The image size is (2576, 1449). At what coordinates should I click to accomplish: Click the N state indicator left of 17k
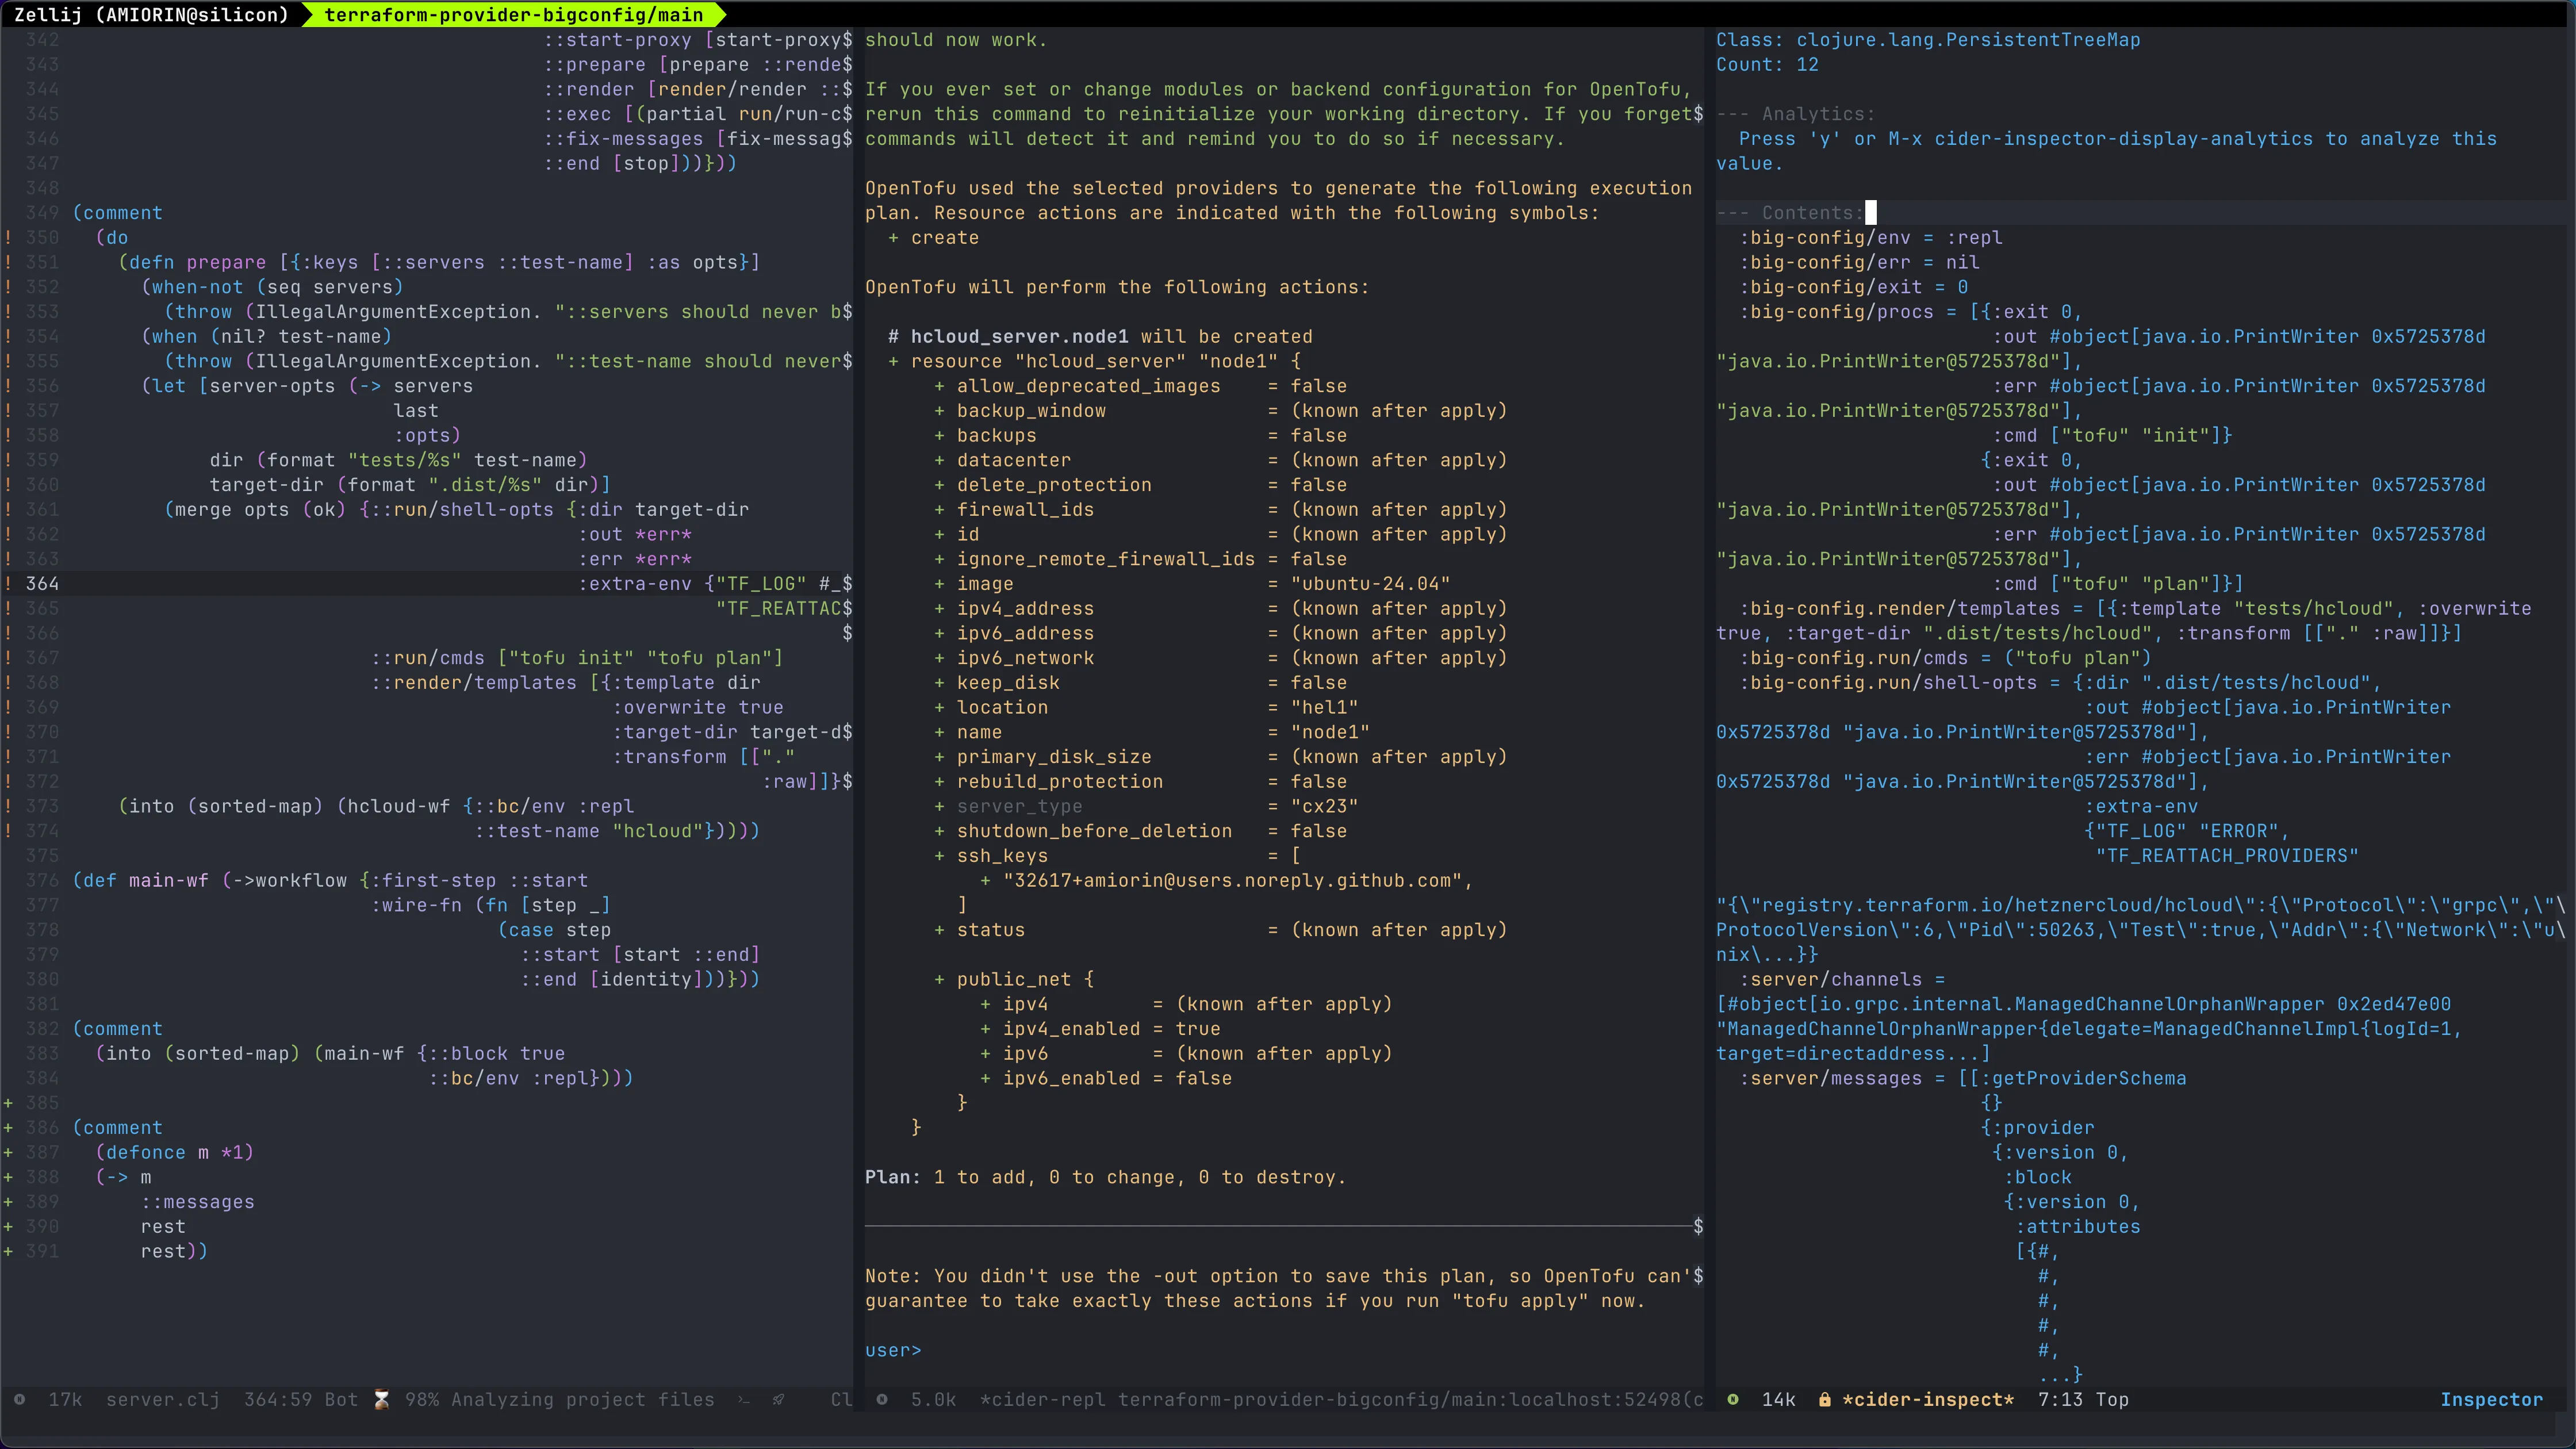click(x=19, y=1400)
